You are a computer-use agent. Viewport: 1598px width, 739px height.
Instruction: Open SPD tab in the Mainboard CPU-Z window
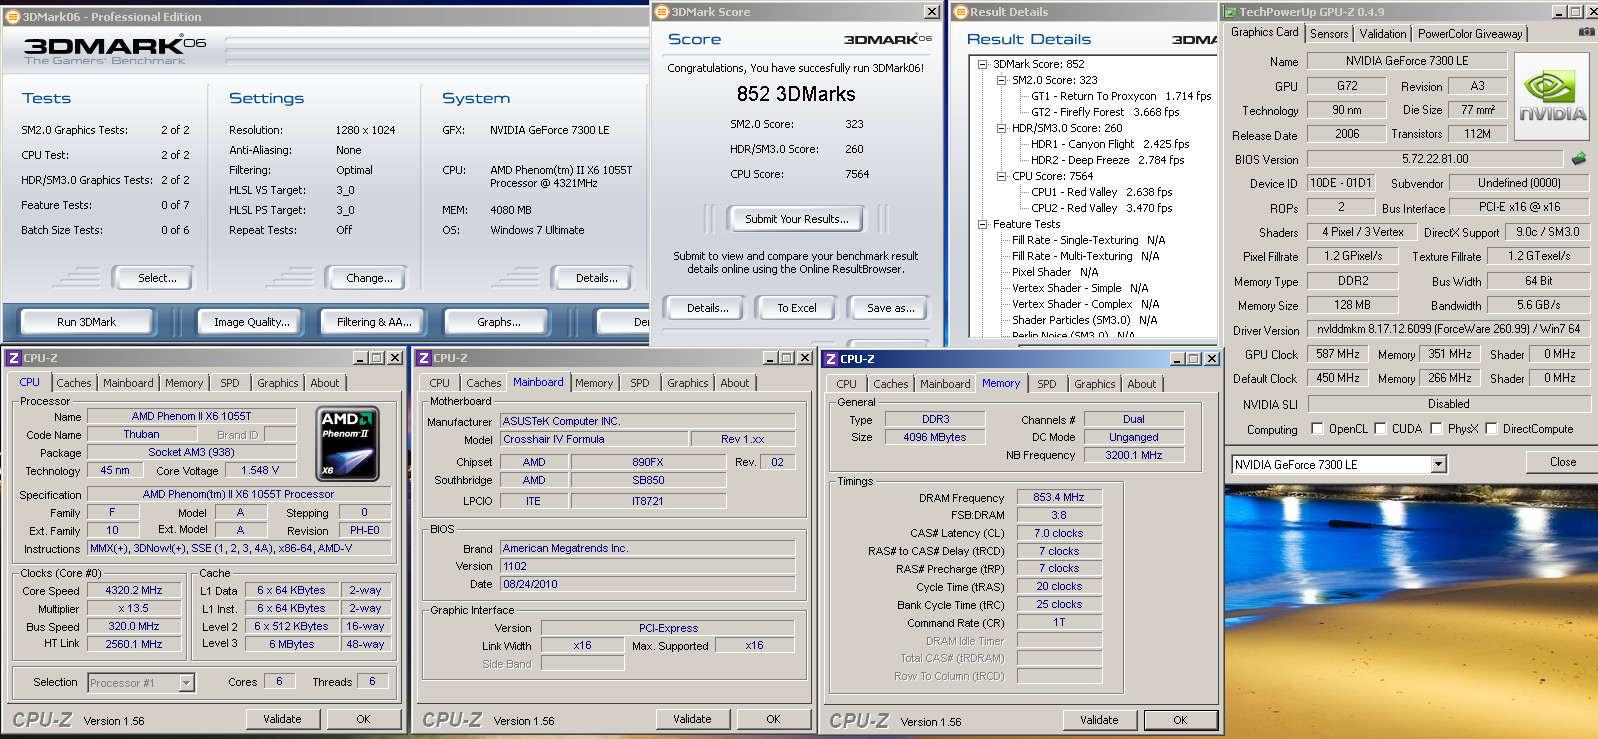point(640,383)
